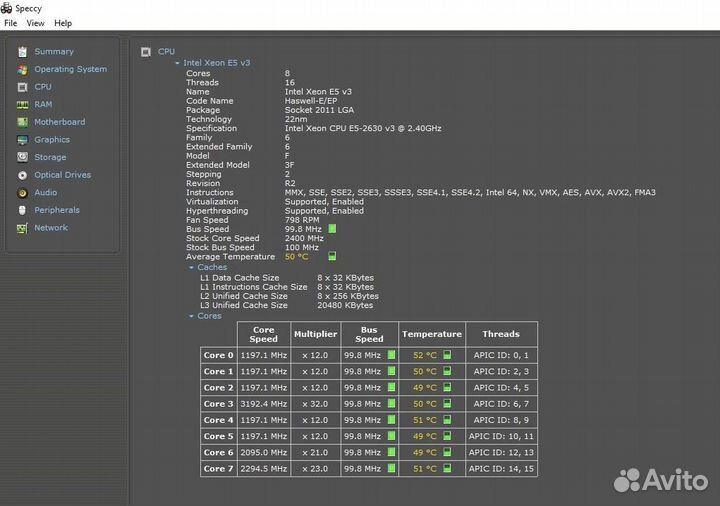This screenshot has width=720, height=506.
Task: Click the Average Temperature graph indicator
Action: [x=332, y=257]
